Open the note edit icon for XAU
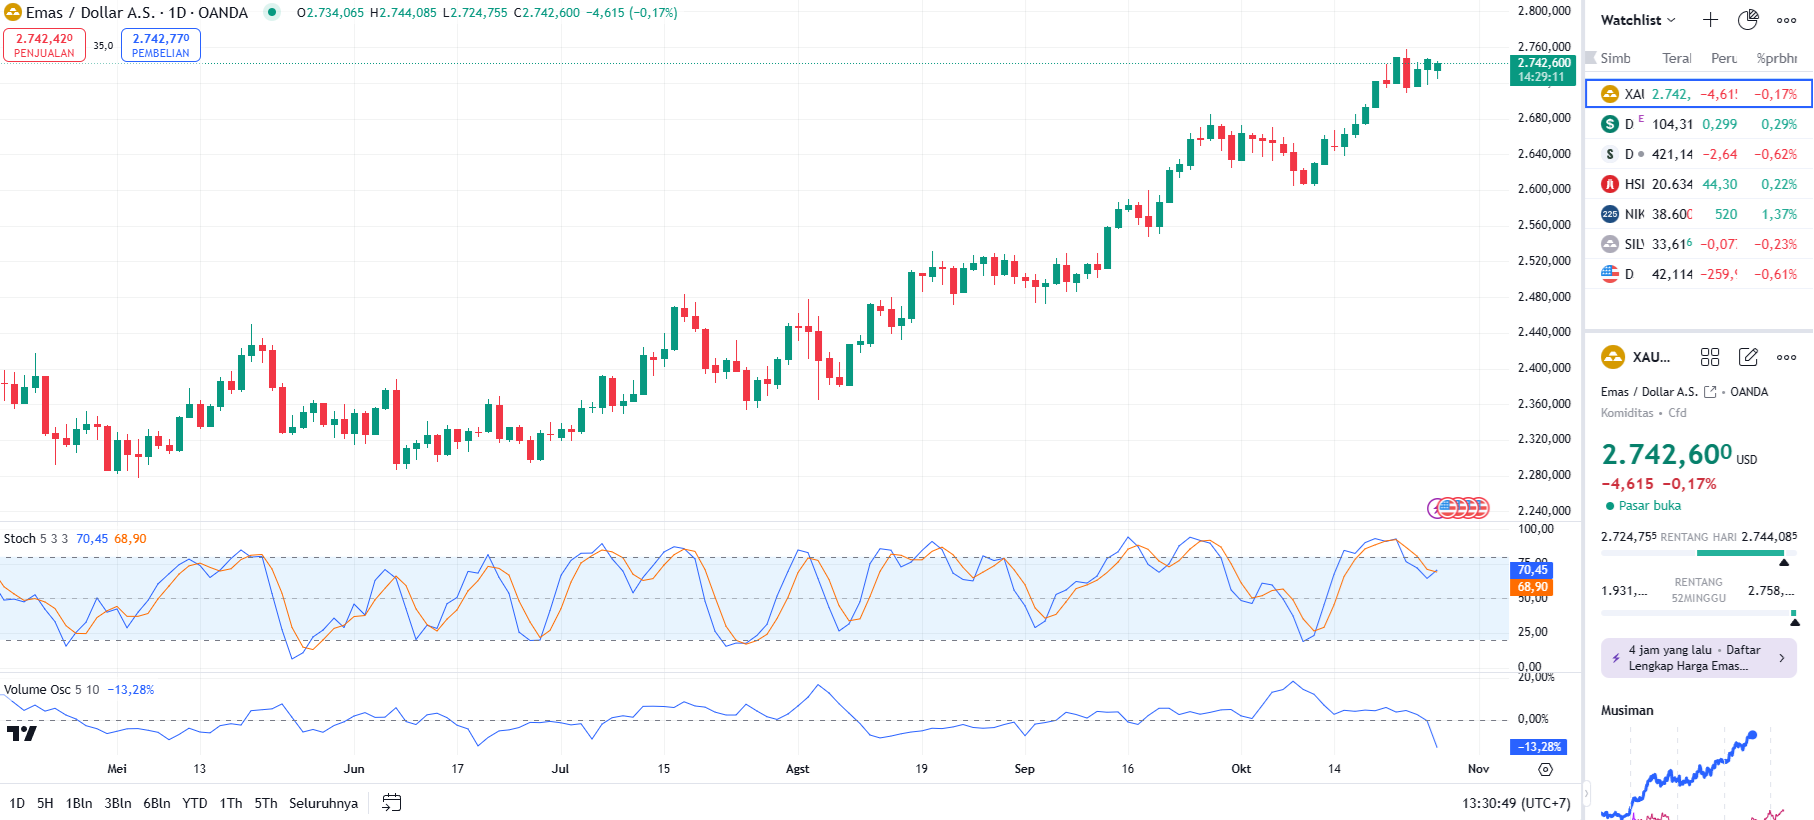1814x820 pixels. pyautogui.click(x=1748, y=357)
